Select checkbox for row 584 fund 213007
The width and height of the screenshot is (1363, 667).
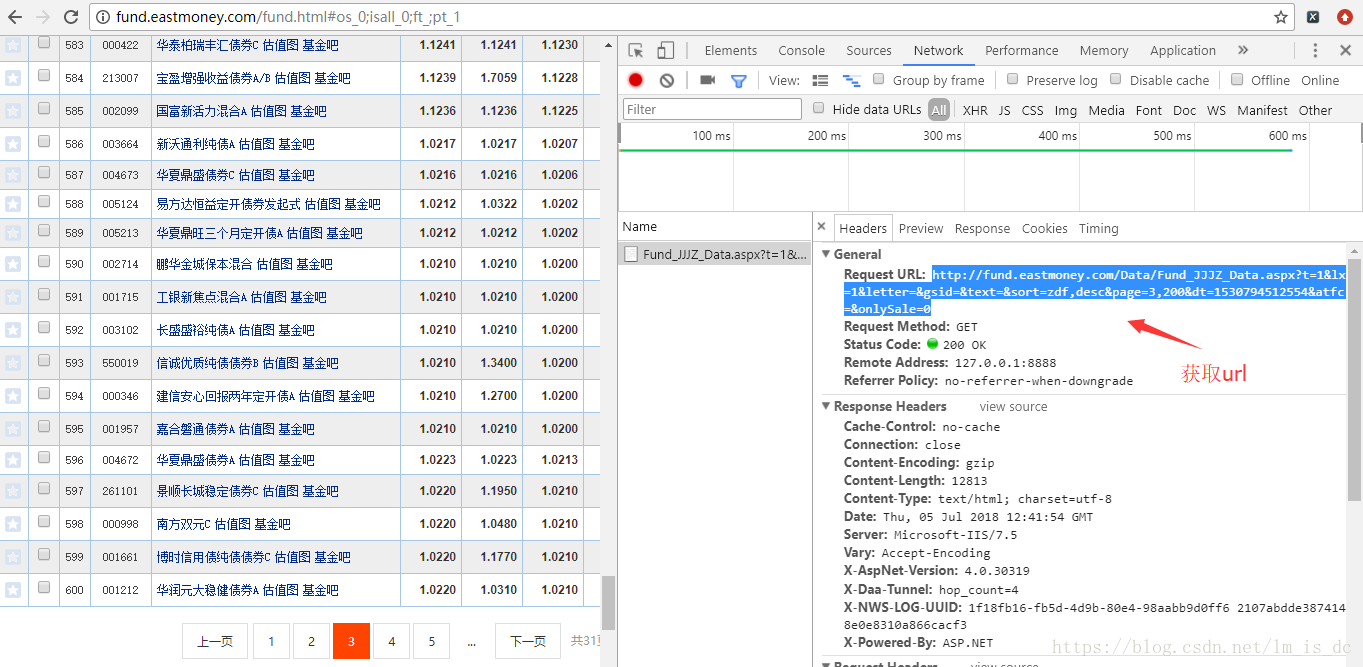(x=44, y=75)
